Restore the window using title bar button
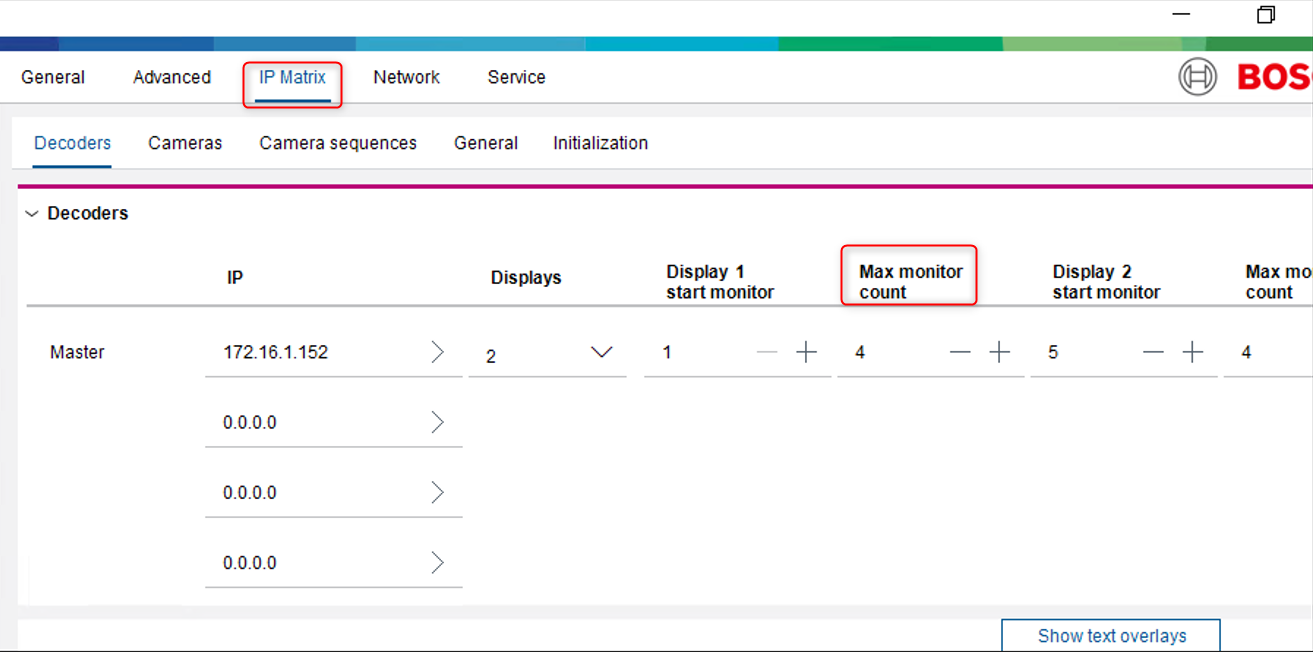This screenshot has height=652, width=1313. pos(1266,15)
